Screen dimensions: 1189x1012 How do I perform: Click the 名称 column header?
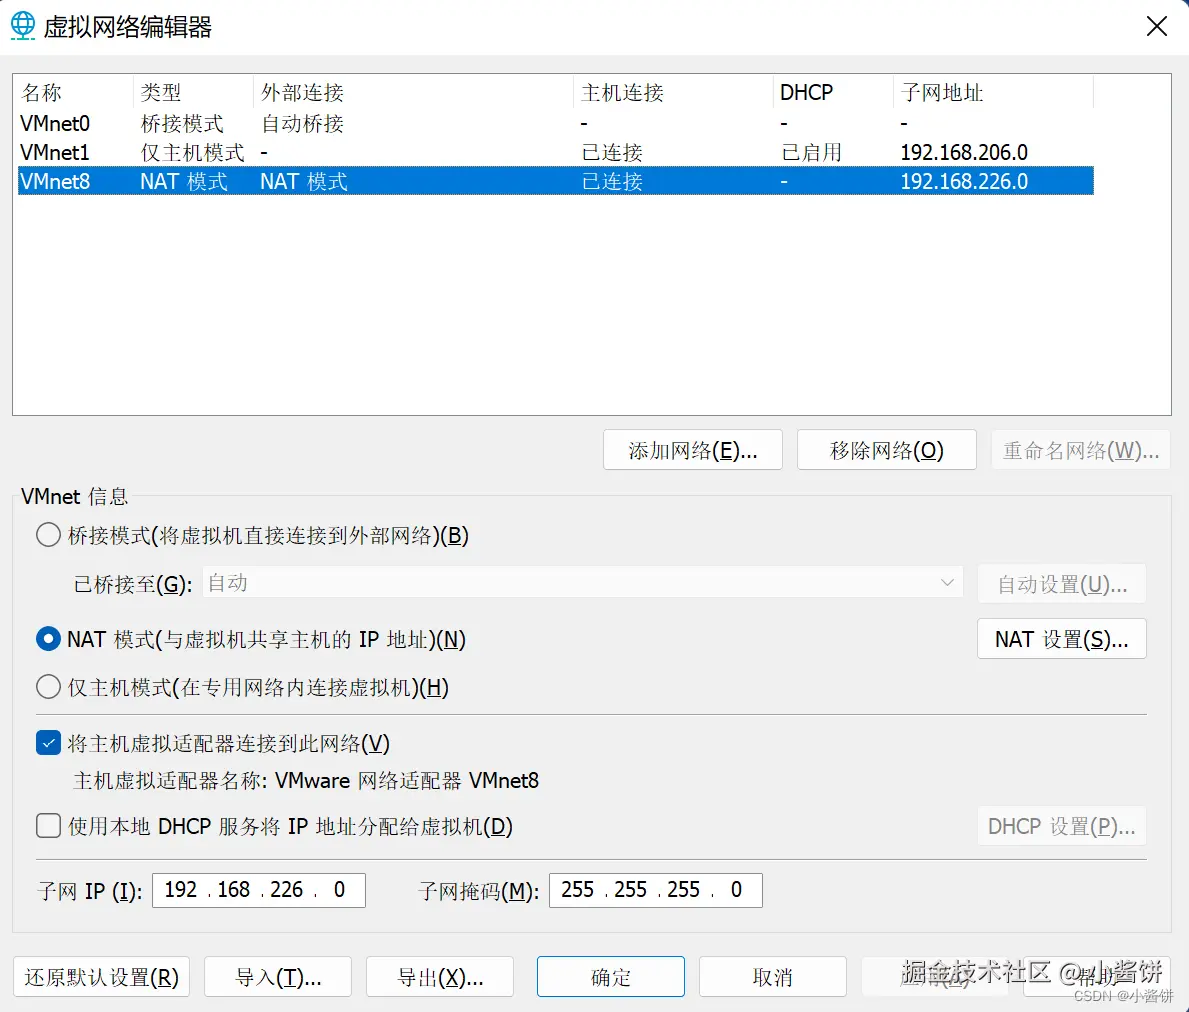click(x=74, y=92)
